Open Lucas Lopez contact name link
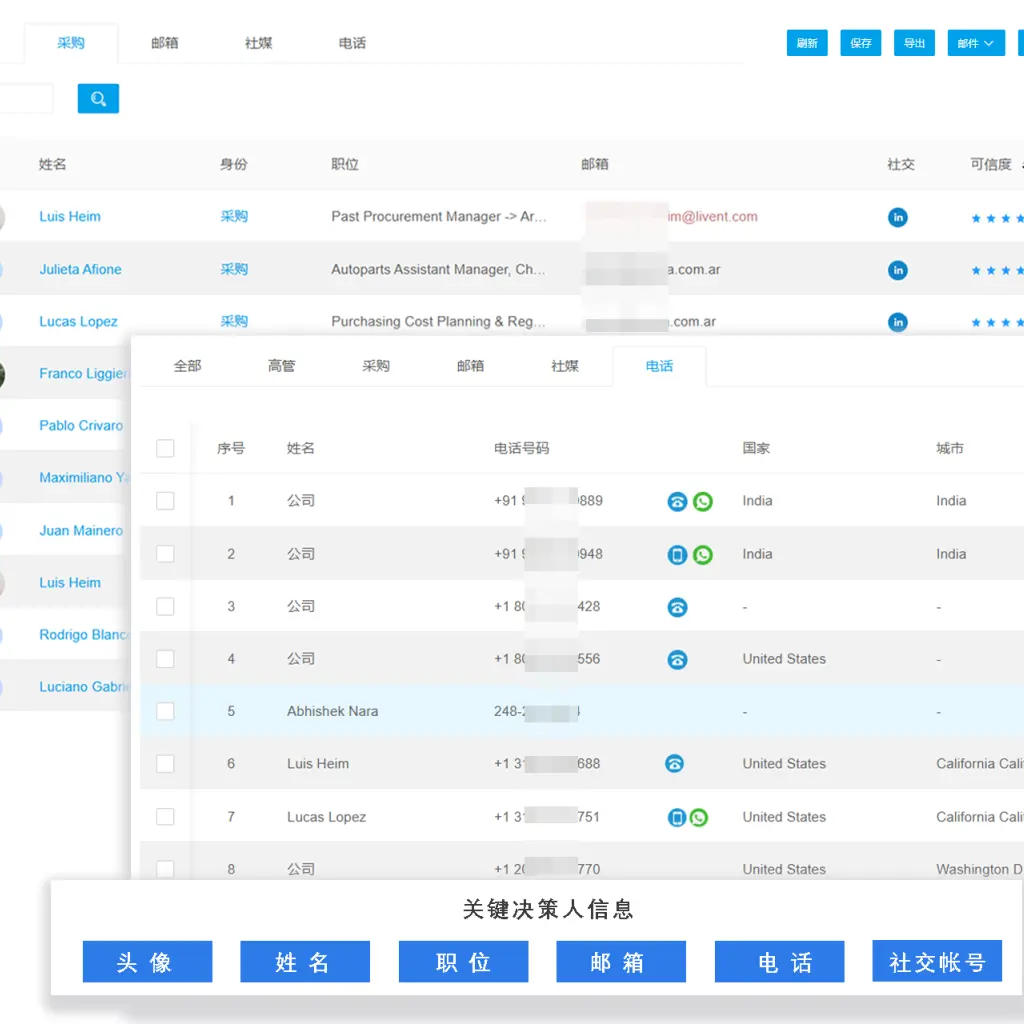Screen dimensions: 1024x1024 click(78, 322)
